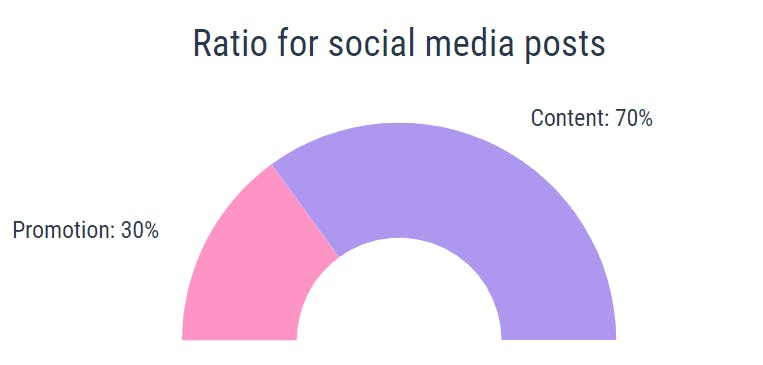Click the word 'media' in the chart title

469,43
